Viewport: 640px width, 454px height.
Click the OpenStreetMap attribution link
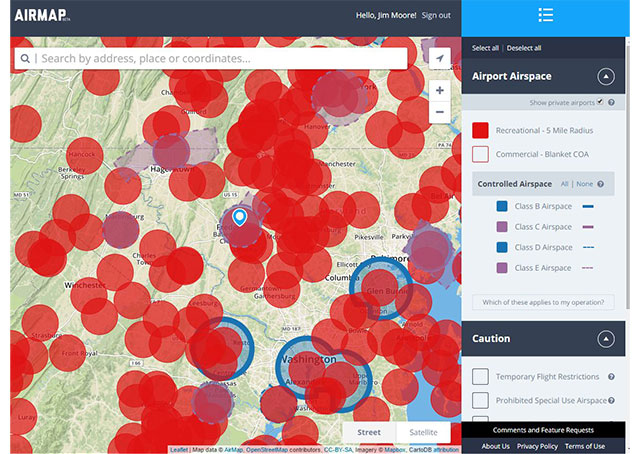pyautogui.click(x=267, y=450)
